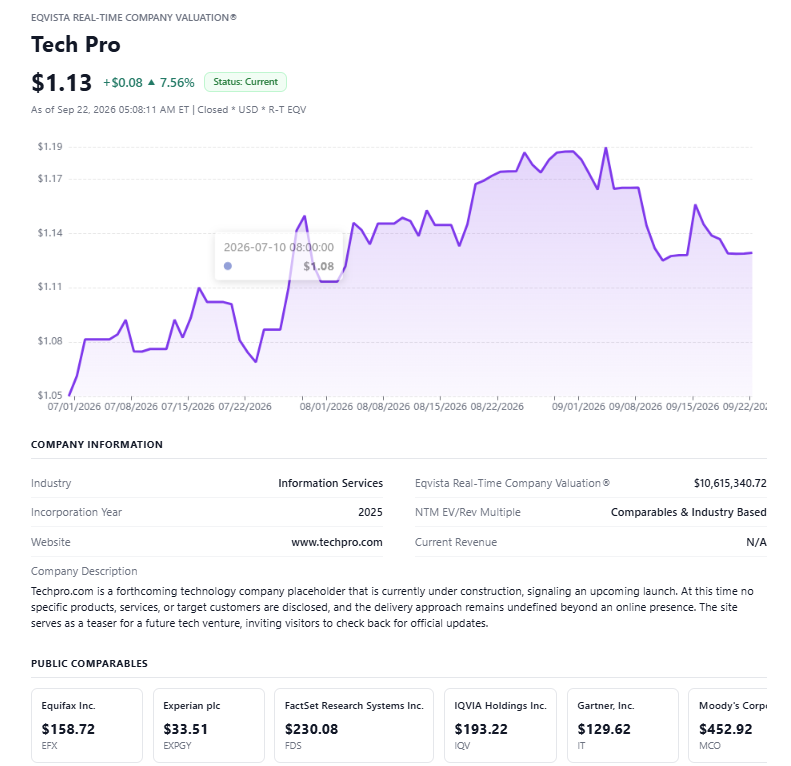Click the NTM EV/Rev Multiple label
The image size is (791, 766).
pyautogui.click(x=468, y=512)
